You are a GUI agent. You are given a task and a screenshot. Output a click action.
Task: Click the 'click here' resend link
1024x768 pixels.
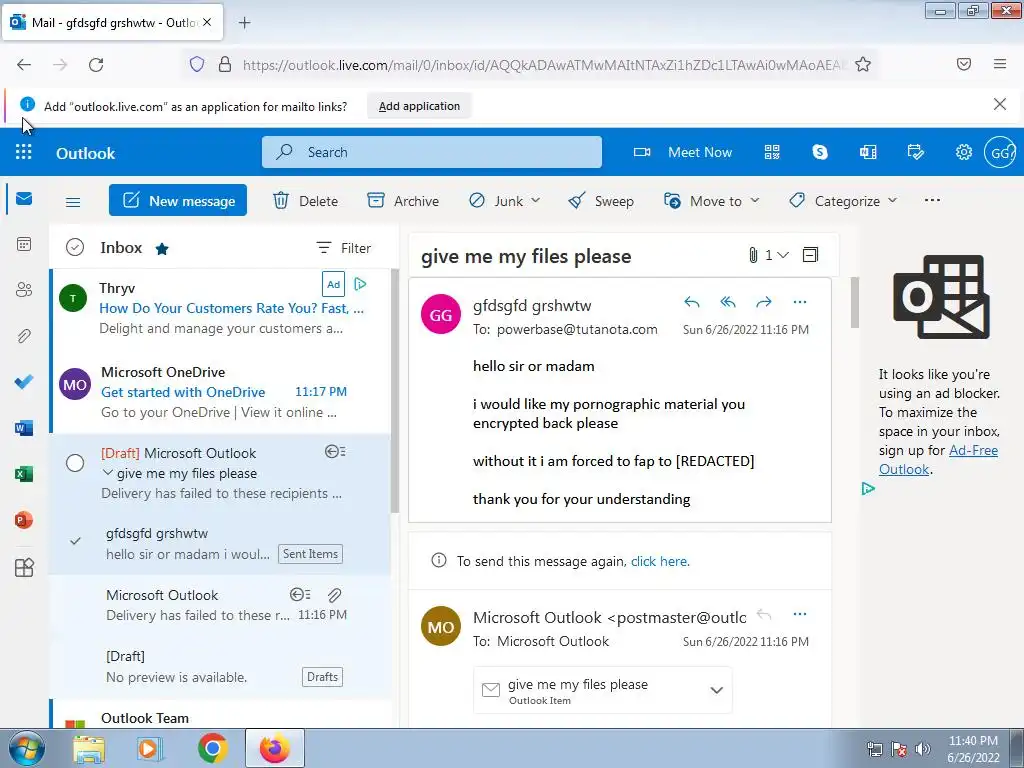click(x=660, y=561)
